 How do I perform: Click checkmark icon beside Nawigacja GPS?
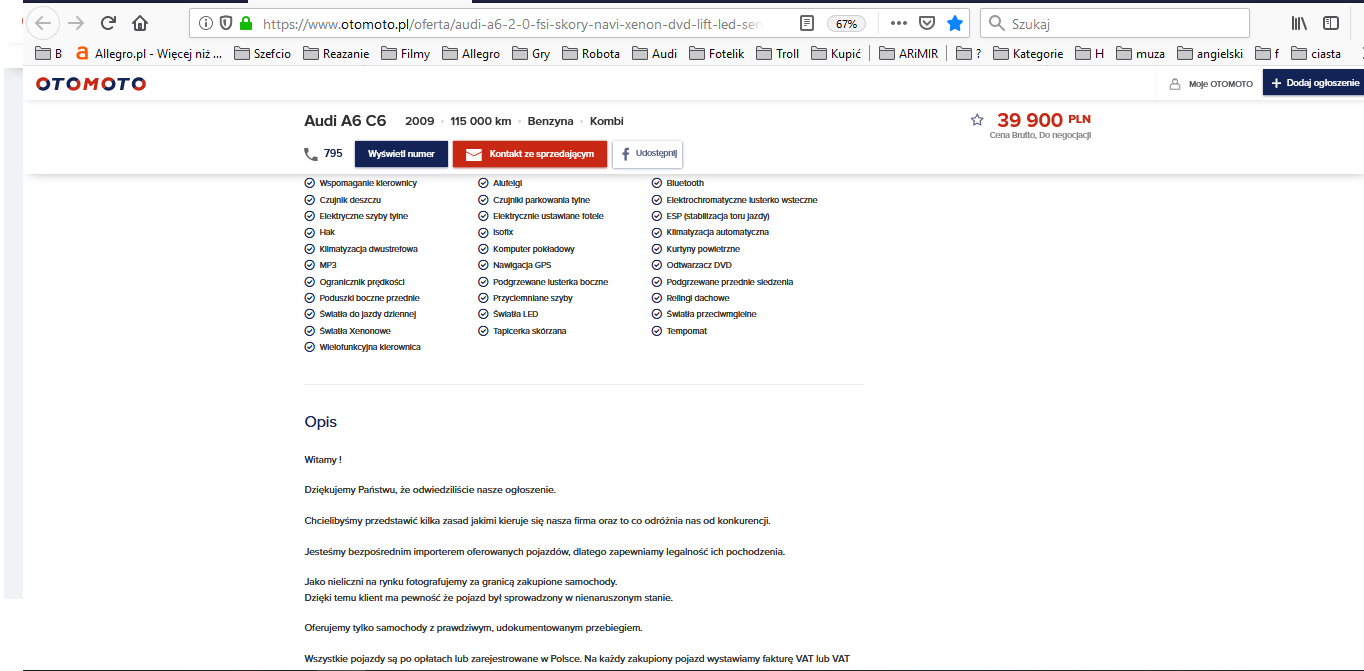pyautogui.click(x=483, y=265)
